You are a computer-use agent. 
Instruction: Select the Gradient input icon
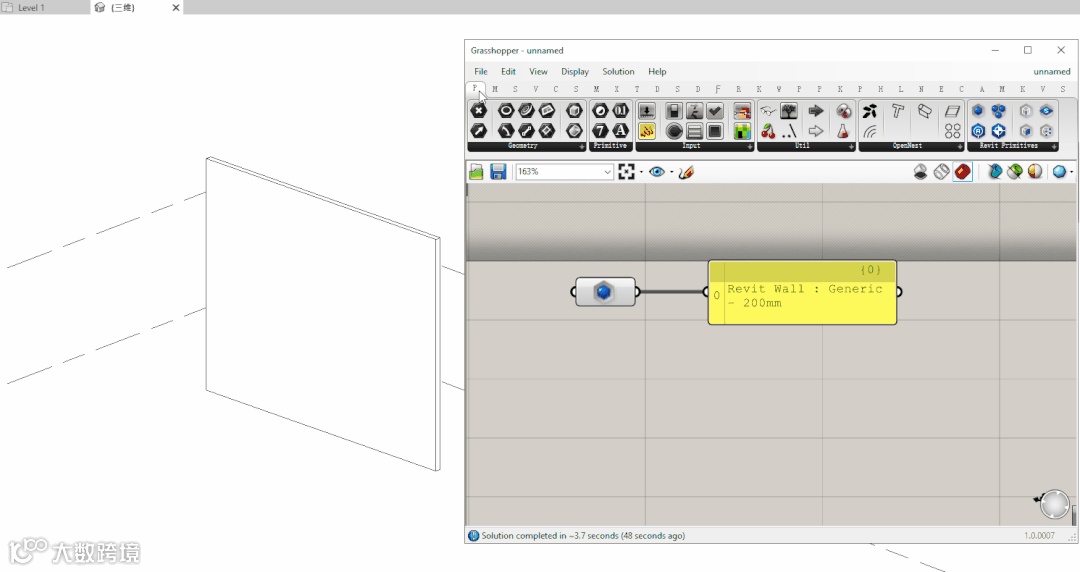pos(742,110)
